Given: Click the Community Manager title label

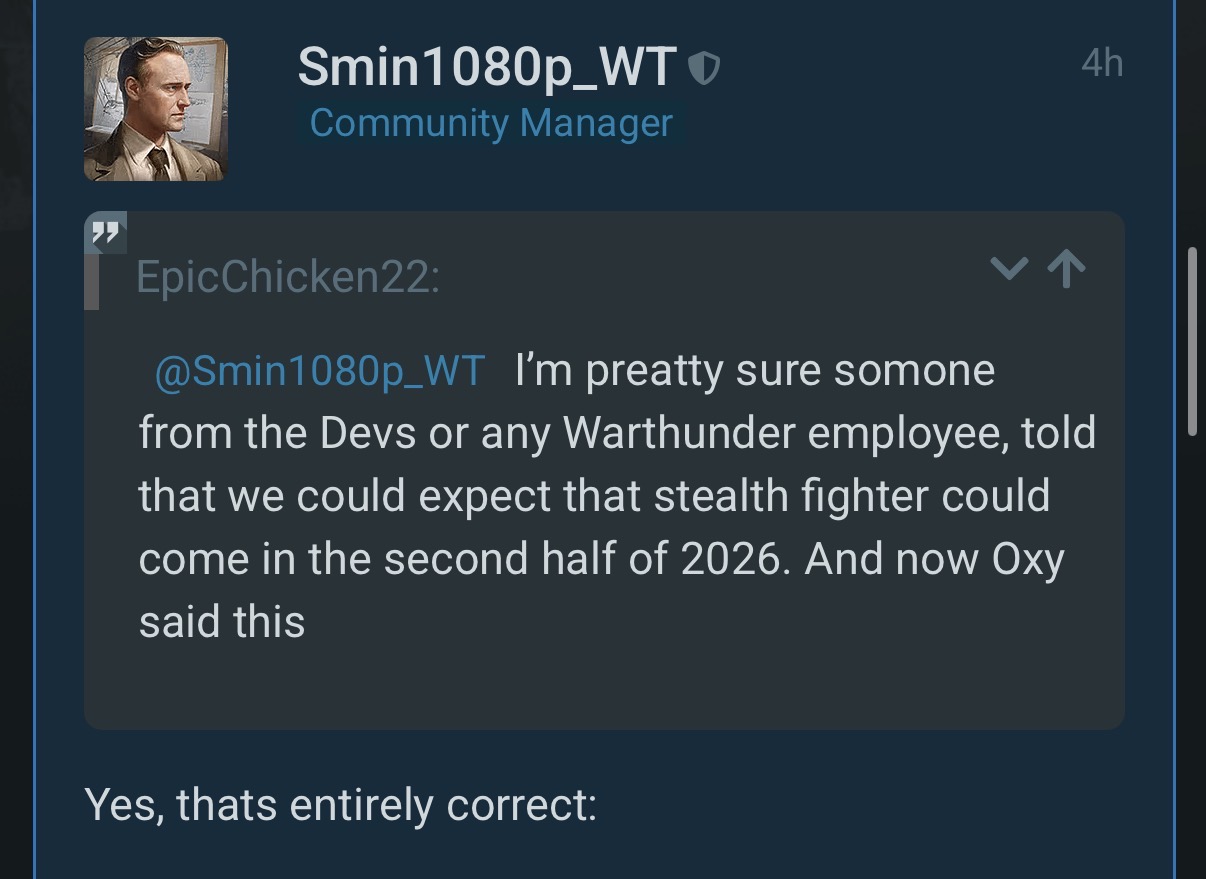Looking at the screenshot, I should pyautogui.click(x=491, y=123).
